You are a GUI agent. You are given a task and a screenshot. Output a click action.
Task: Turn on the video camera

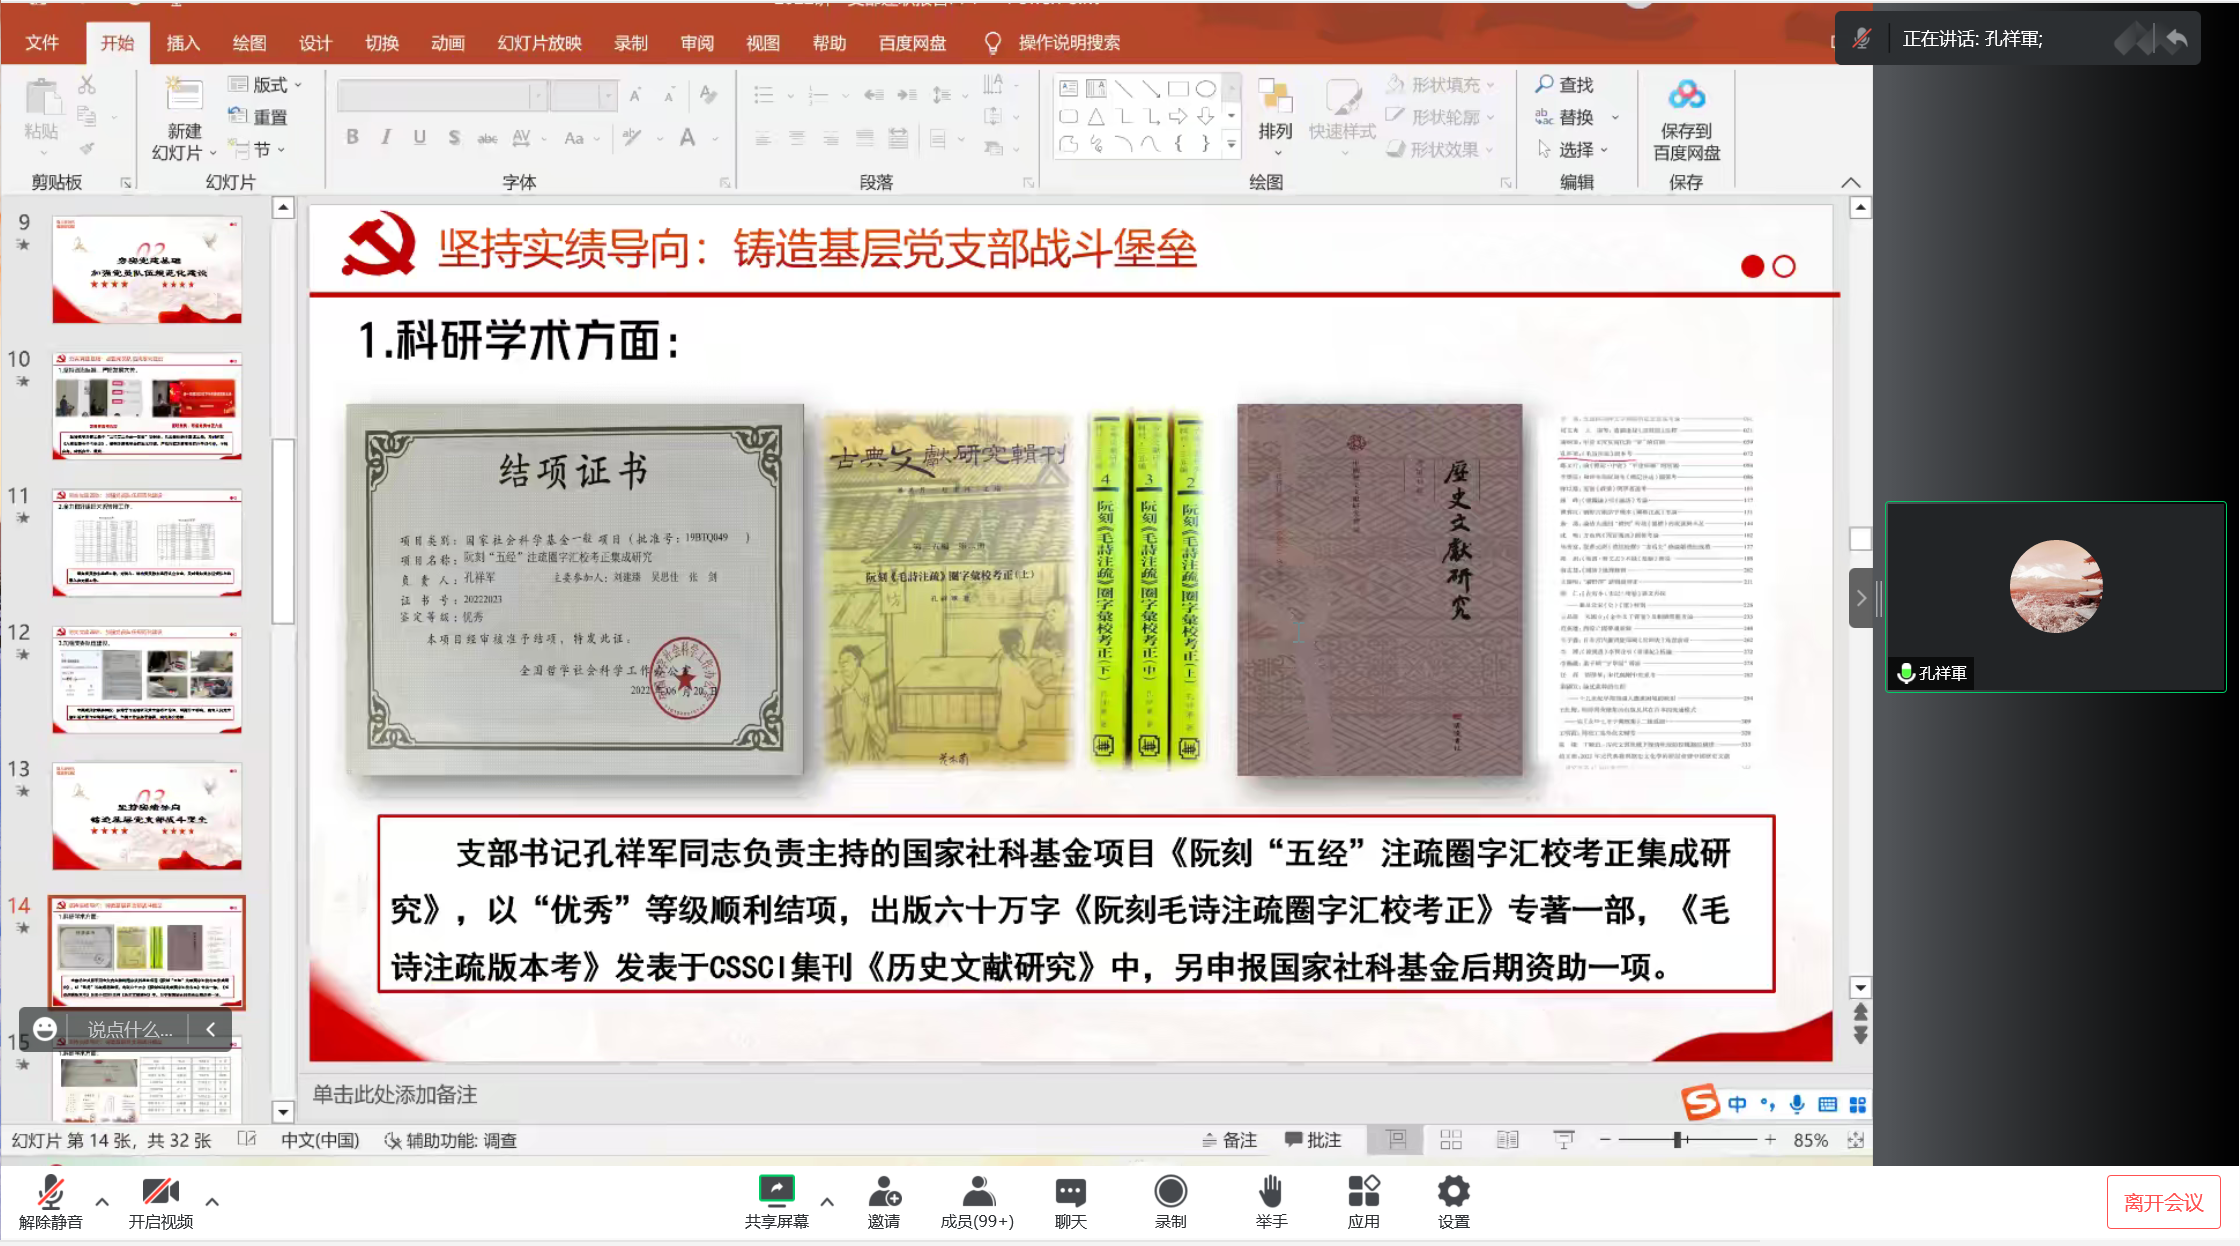(x=160, y=1192)
